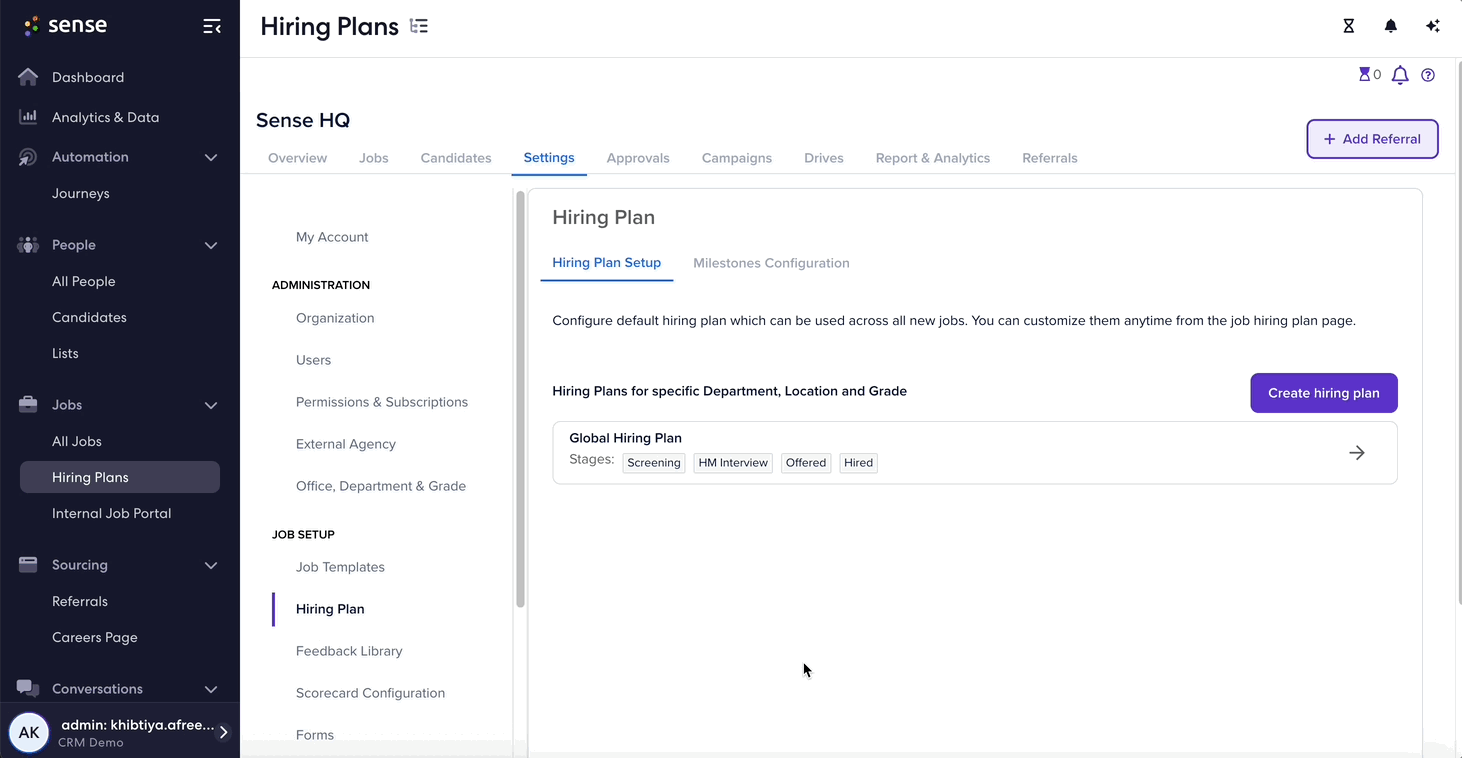Collapse the Automation section chevron
Image resolution: width=1462 pixels, height=758 pixels.
pyautogui.click(x=211, y=157)
